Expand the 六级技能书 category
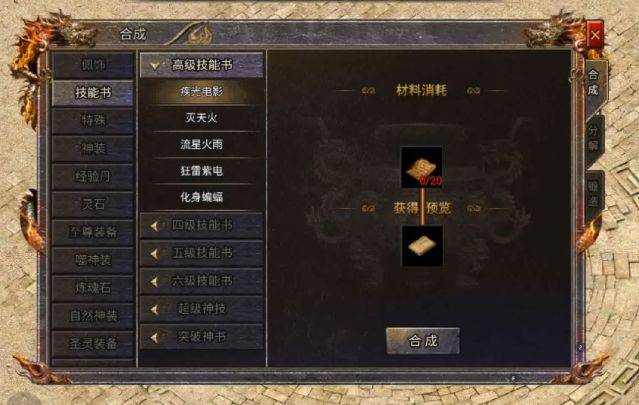Viewport: 639px width, 405px height. click(201, 281)
